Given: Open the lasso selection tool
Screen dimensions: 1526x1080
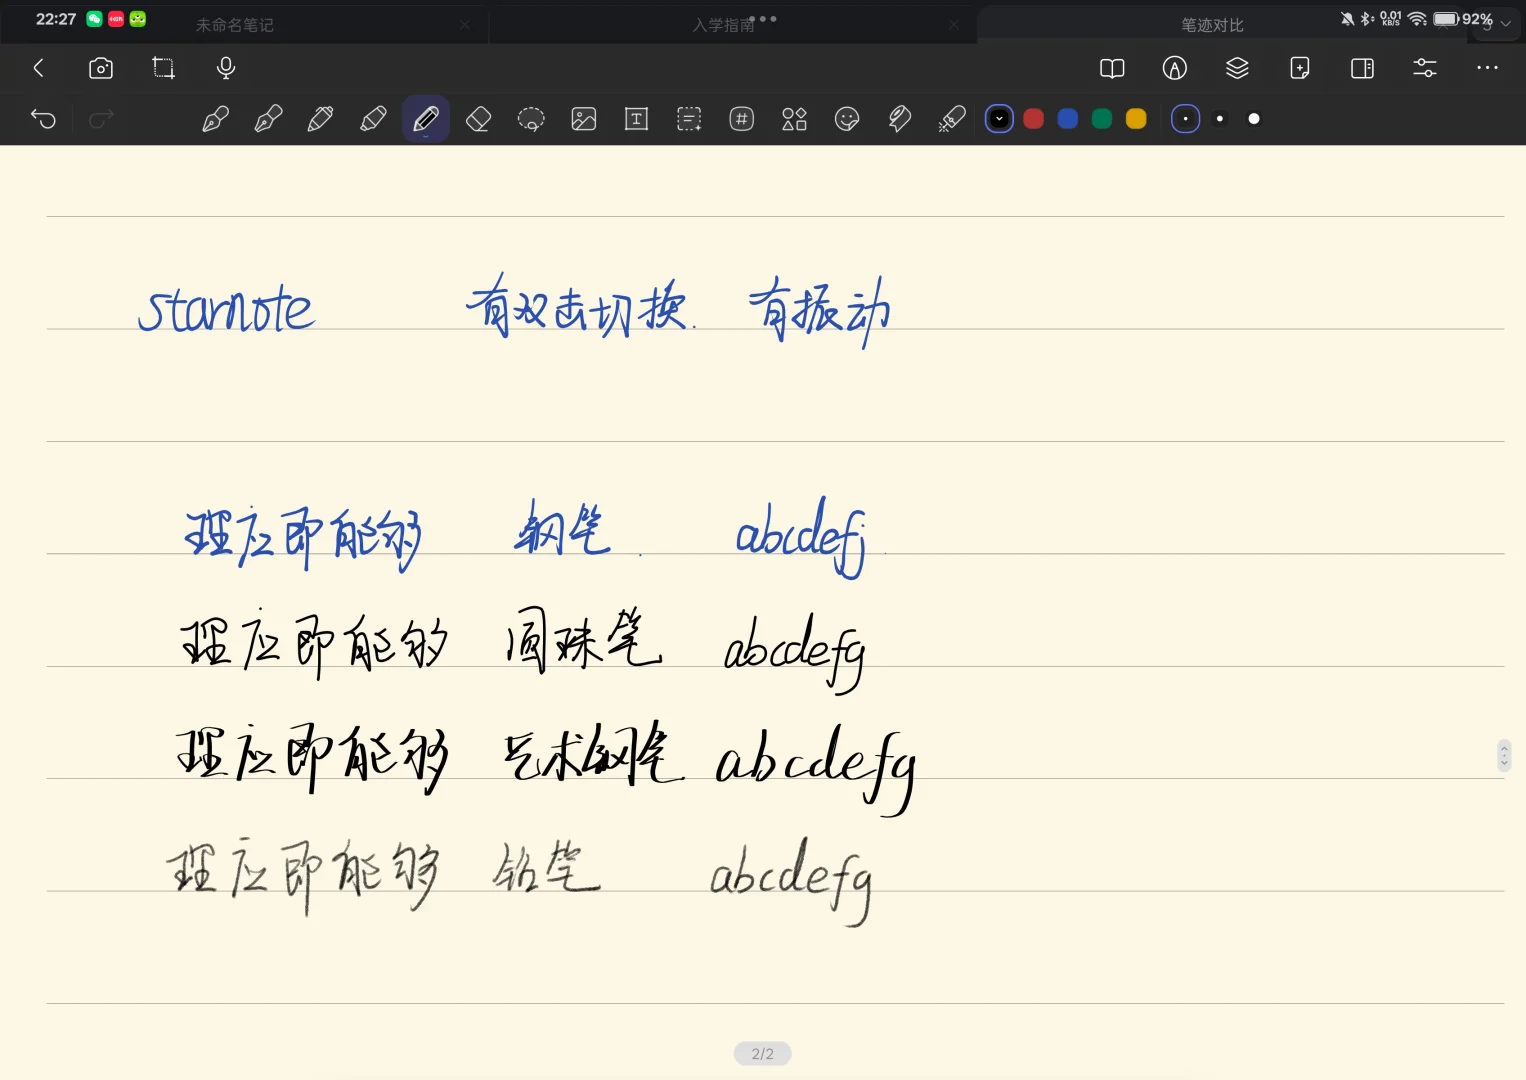Looking at the screenshot, I should coord(530,119).
